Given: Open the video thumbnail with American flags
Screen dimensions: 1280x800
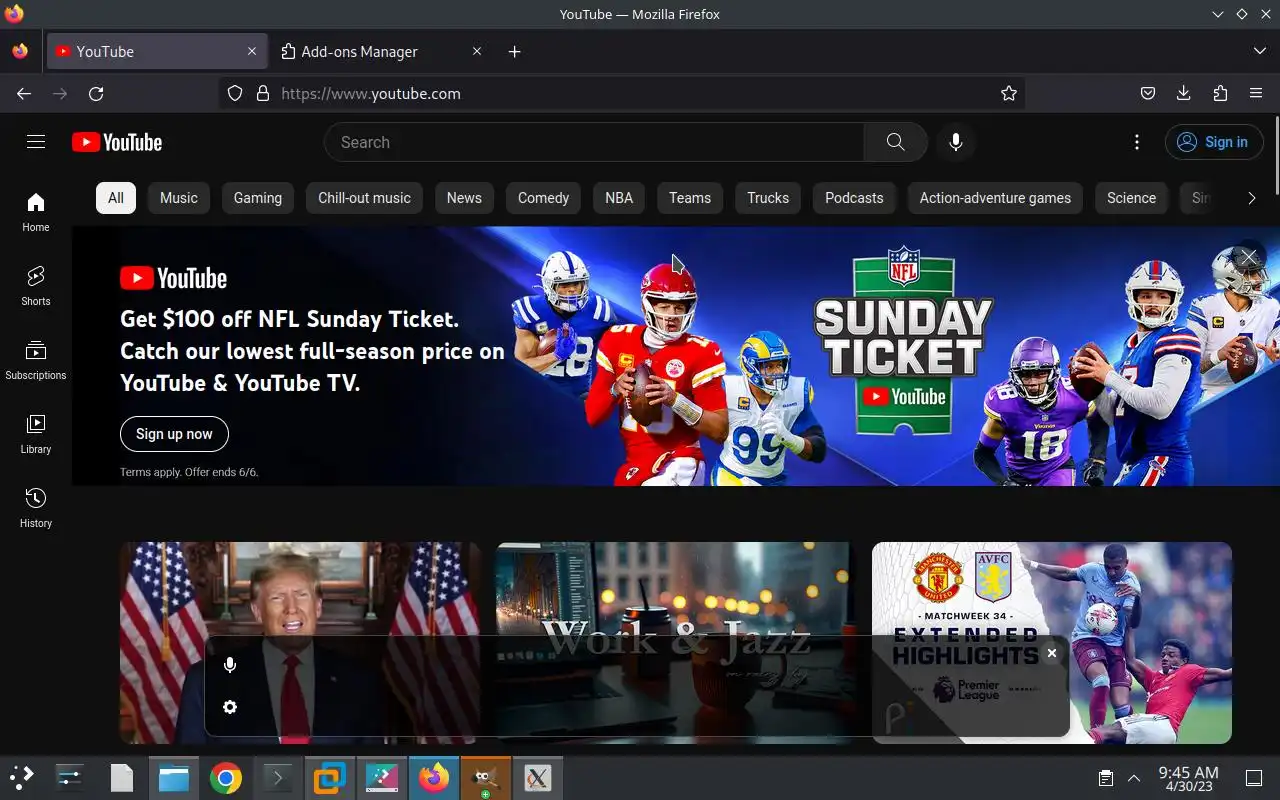Looking at the screenshot, I should pyautogui.click(x=300, y=643).
